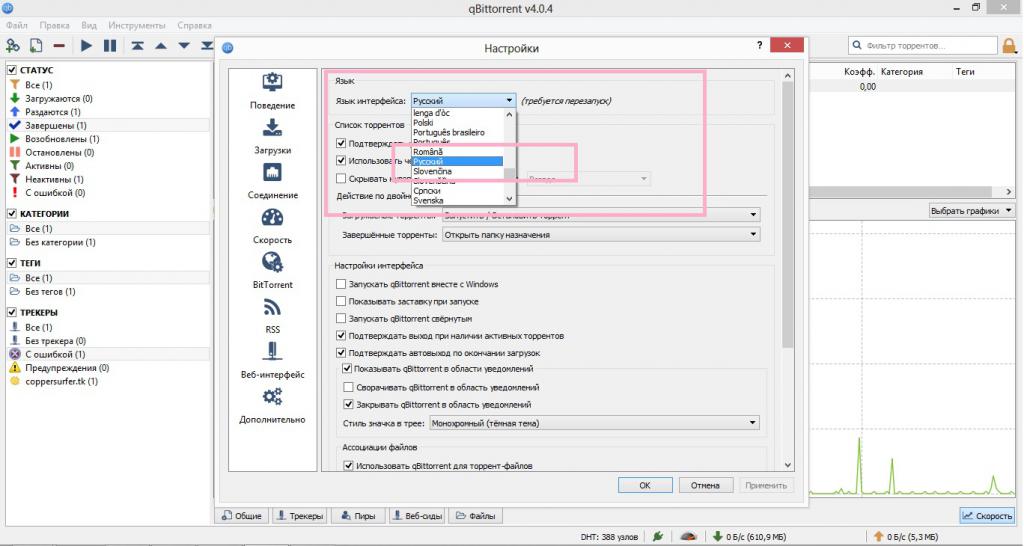Toggle the ТЕГИ section checkbox

12,263
